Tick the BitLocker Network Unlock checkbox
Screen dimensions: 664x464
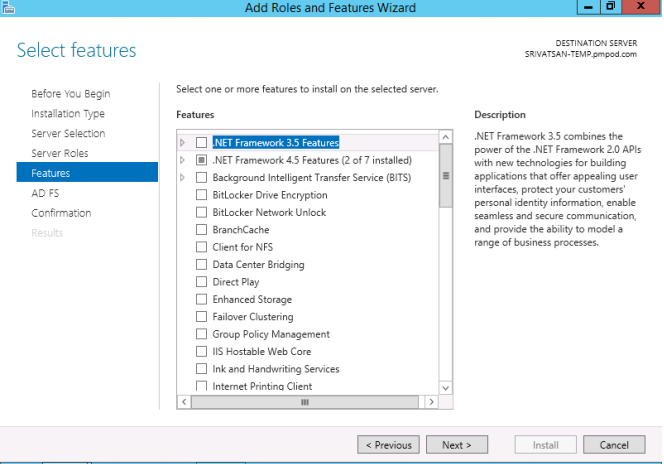tap(202, 212)
